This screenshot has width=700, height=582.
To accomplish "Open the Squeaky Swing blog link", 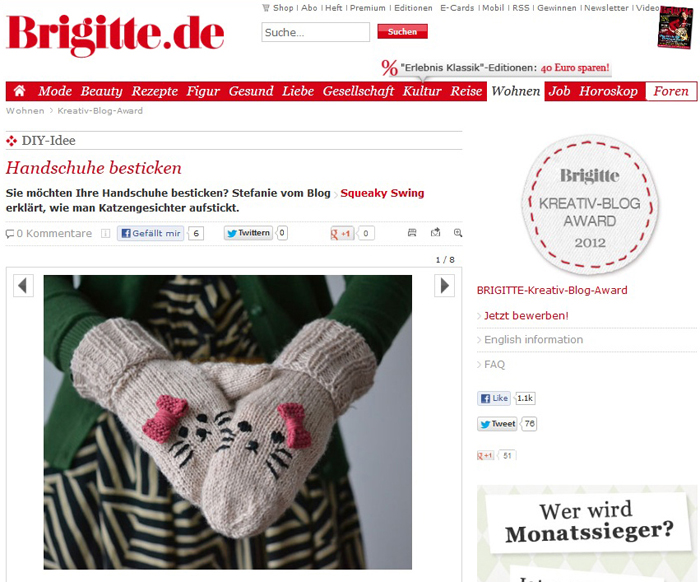I will 382,193.
